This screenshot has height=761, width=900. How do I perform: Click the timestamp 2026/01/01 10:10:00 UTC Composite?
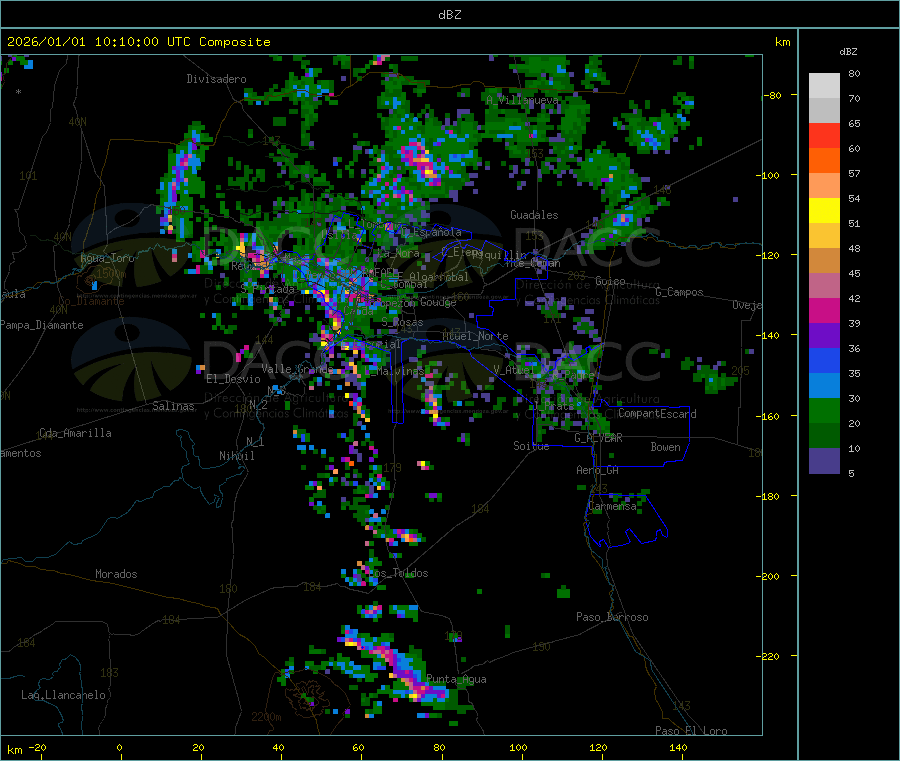click(138, 42)
